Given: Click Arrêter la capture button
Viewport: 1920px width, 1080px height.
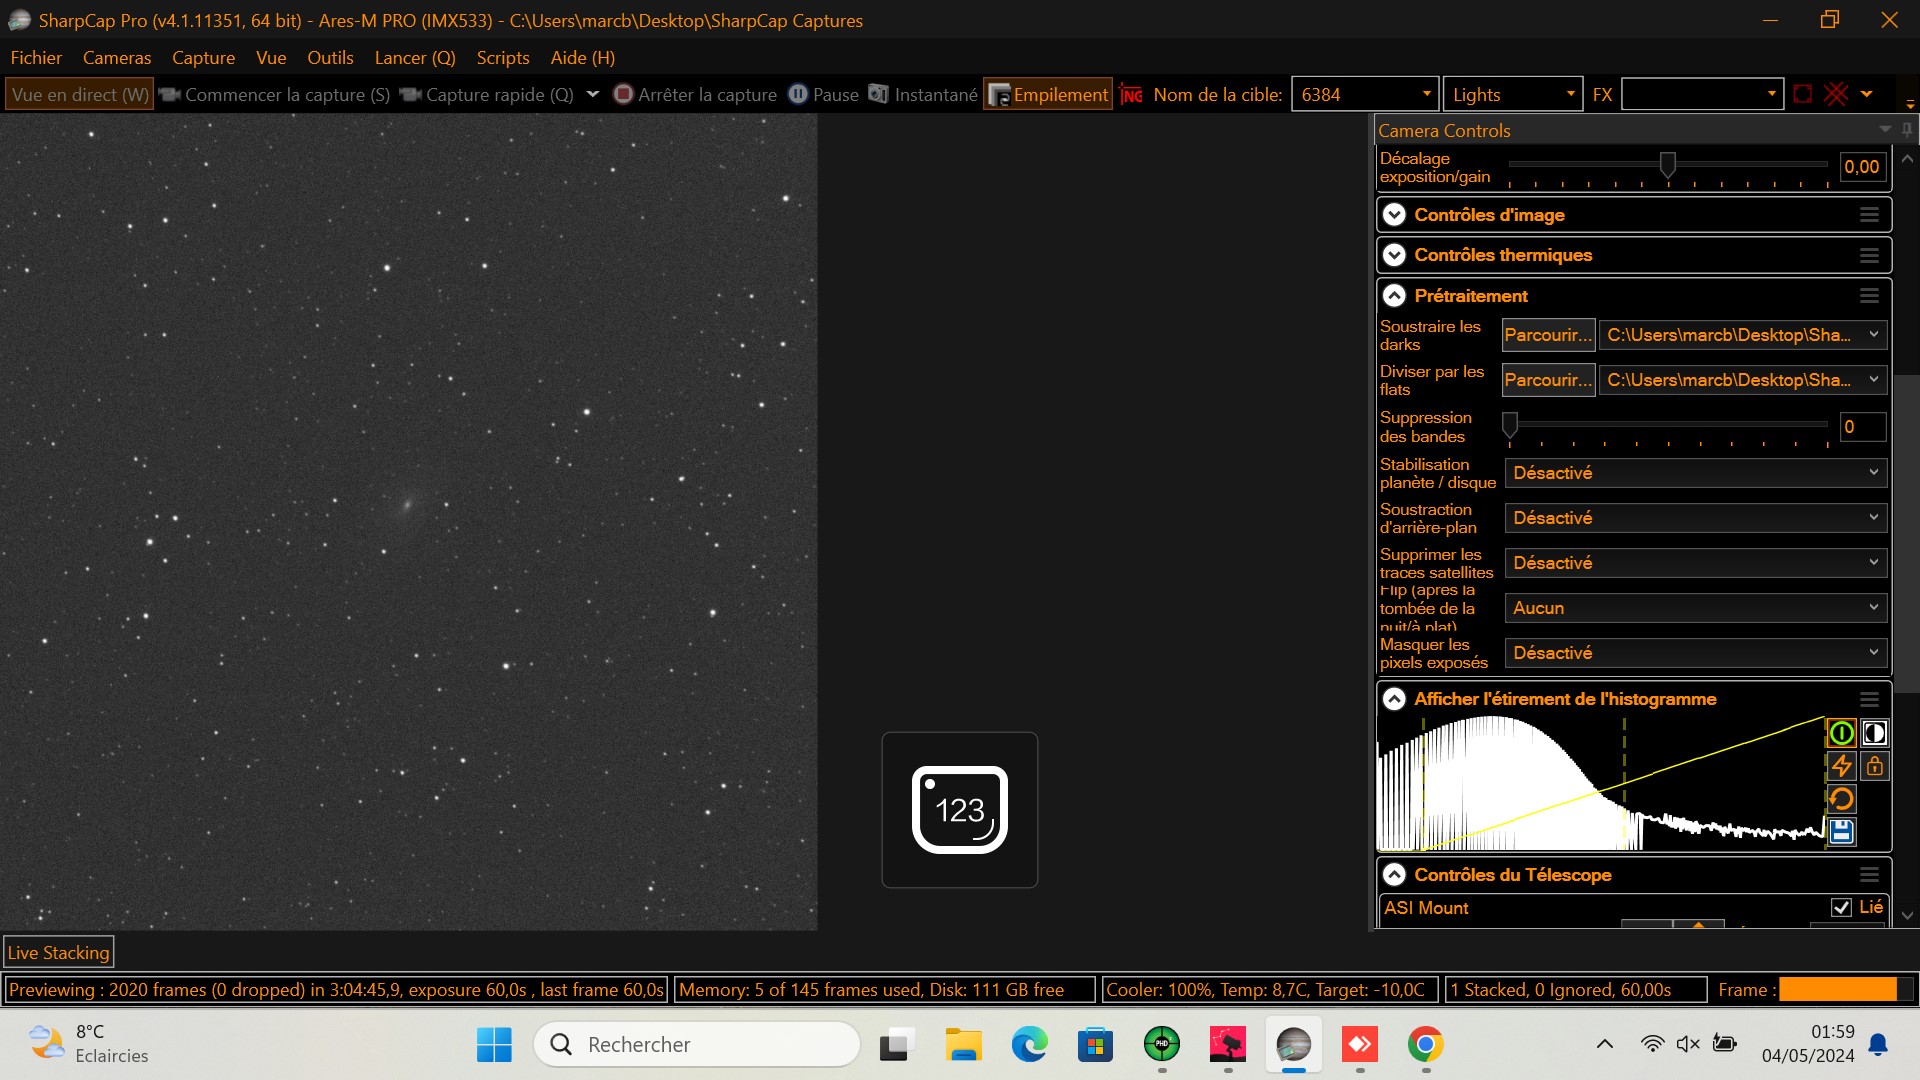Looking at the screenshot, I should pos(695,94).
